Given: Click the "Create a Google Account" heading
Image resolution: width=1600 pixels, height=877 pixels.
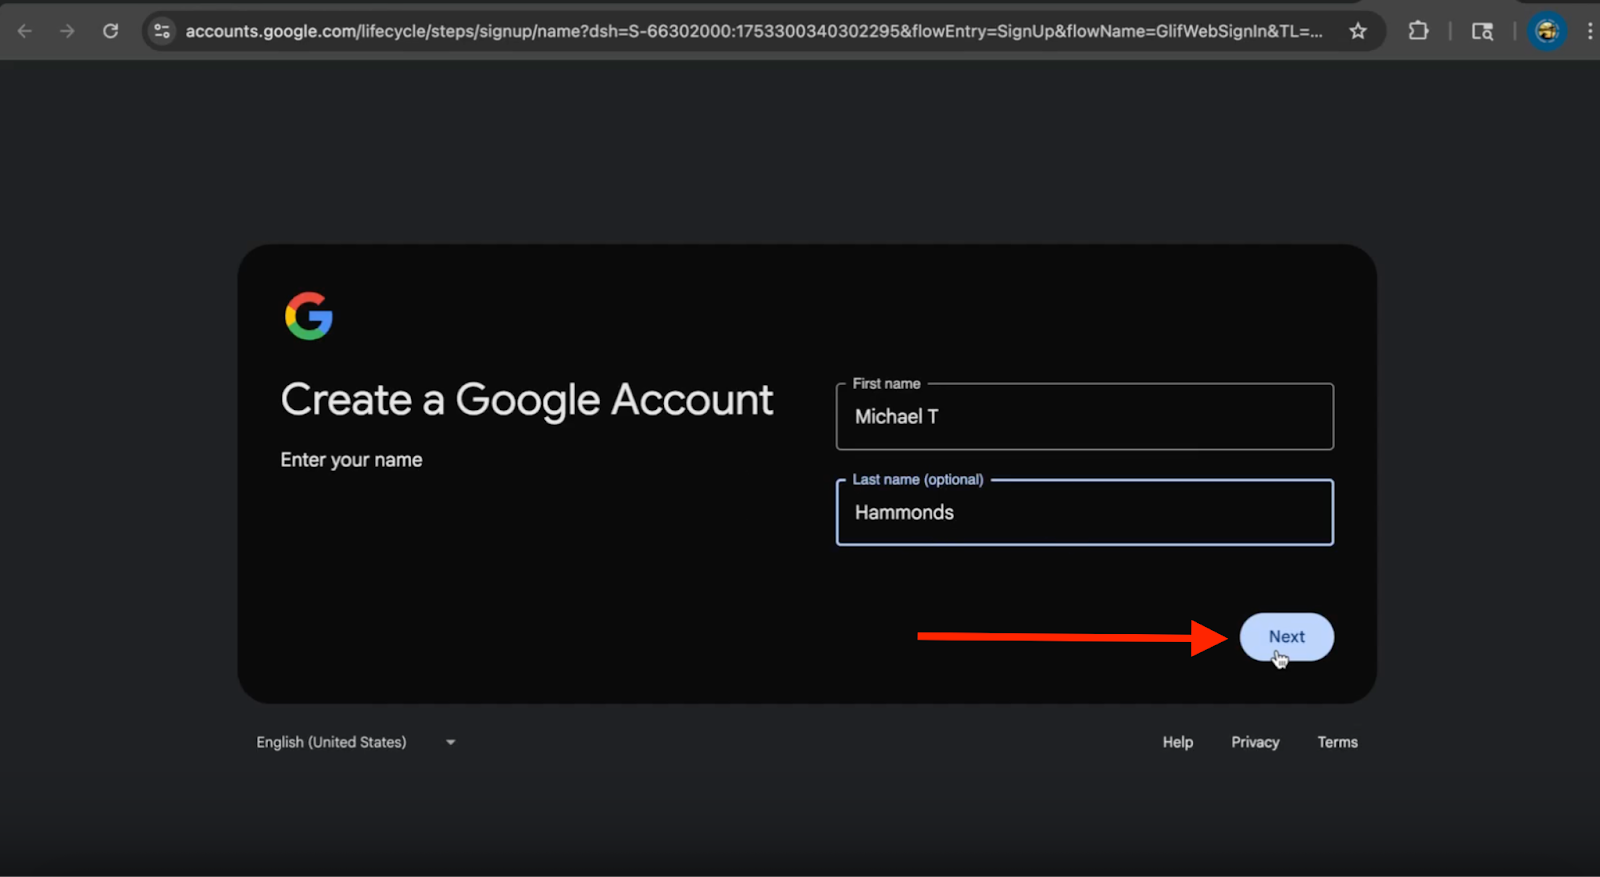Looking at the screenshot, I should pos(527,400).
